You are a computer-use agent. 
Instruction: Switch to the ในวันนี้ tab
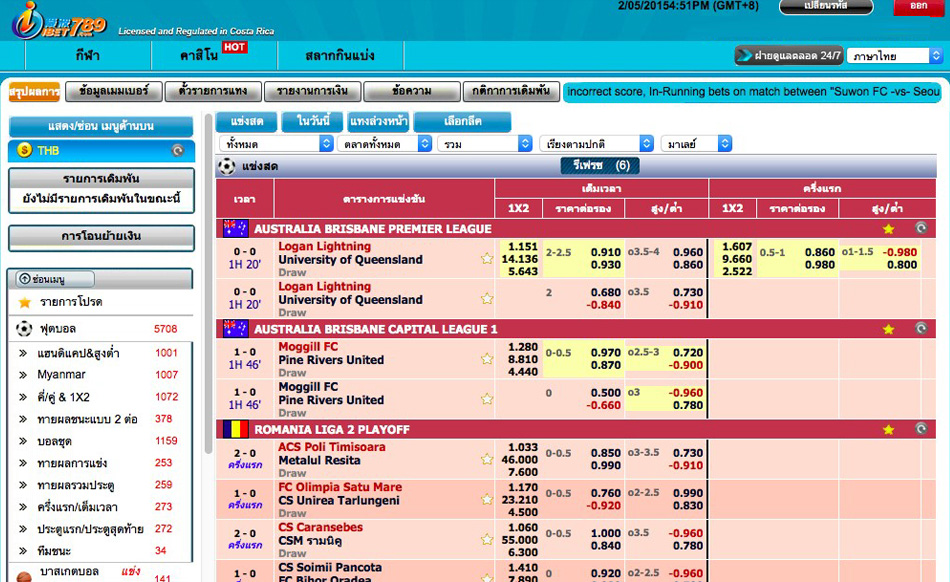click(x=306, y=122)
